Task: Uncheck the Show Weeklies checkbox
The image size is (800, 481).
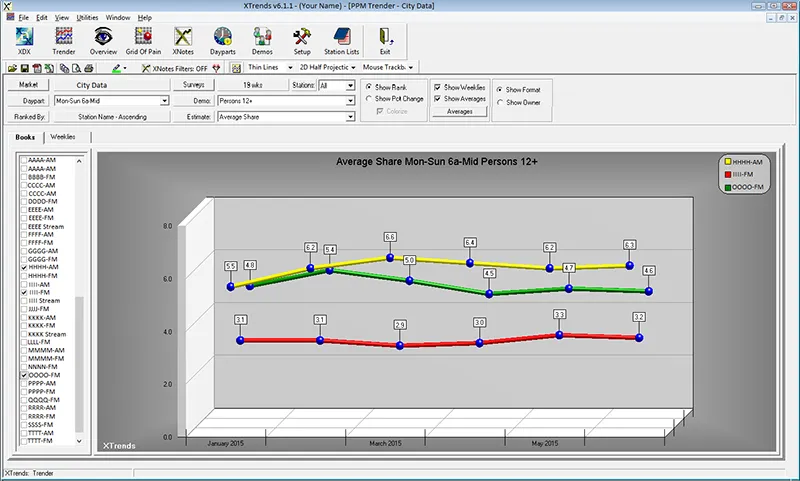Action: click(x=438, y=87)
